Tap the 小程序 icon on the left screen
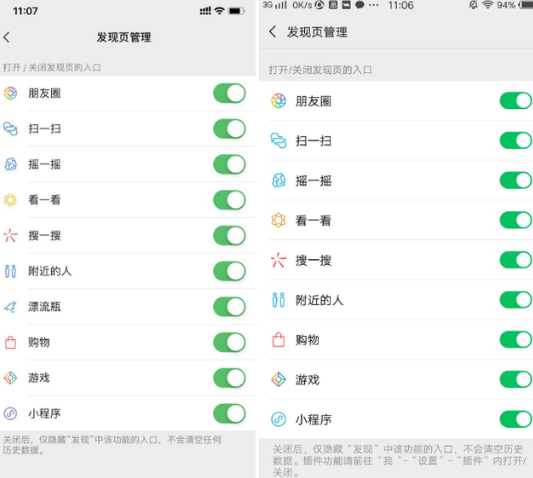Image resolution: width=533 pixels, height=478 pixels. tap(11, 413)
